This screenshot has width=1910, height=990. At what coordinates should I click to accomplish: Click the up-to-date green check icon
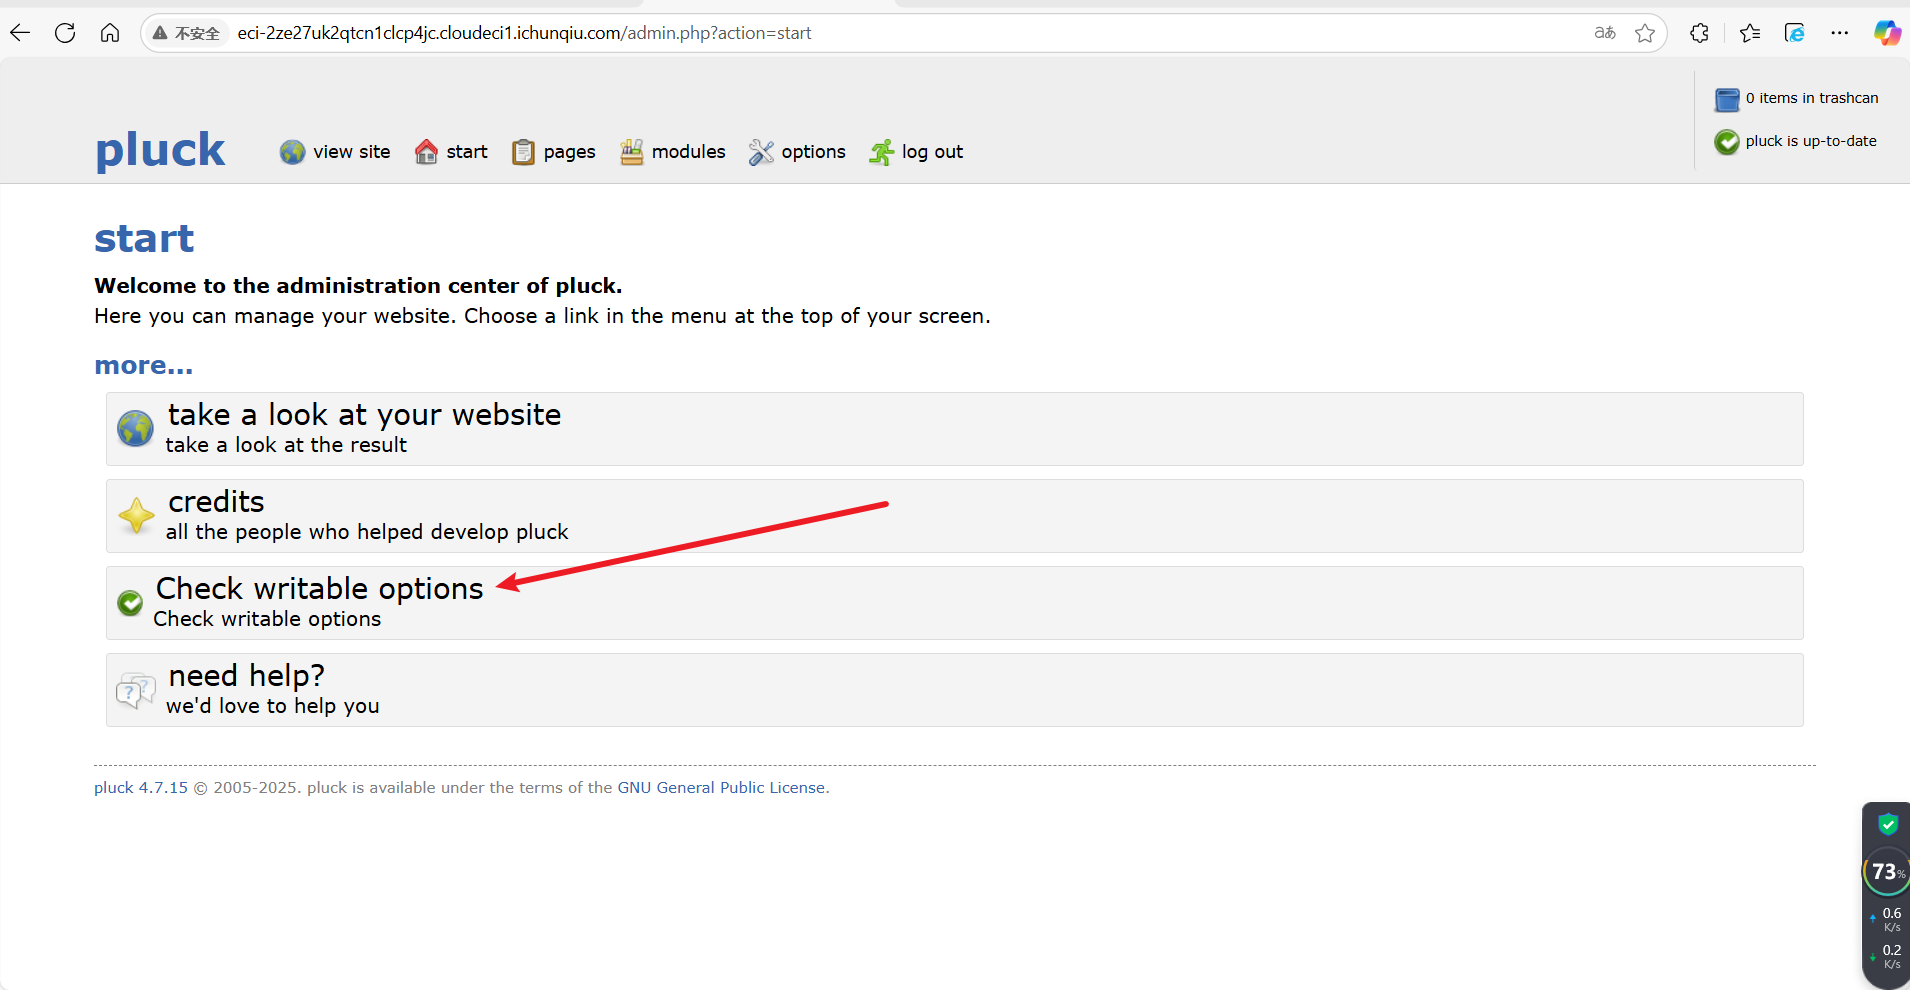tap(1727, 142)
